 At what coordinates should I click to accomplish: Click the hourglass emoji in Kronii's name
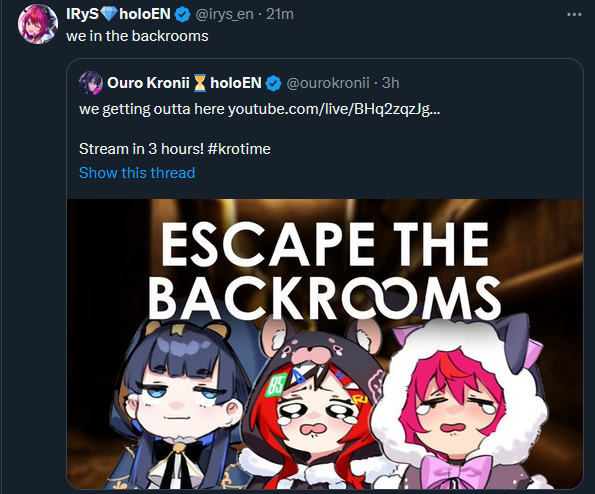pos(200,83)
